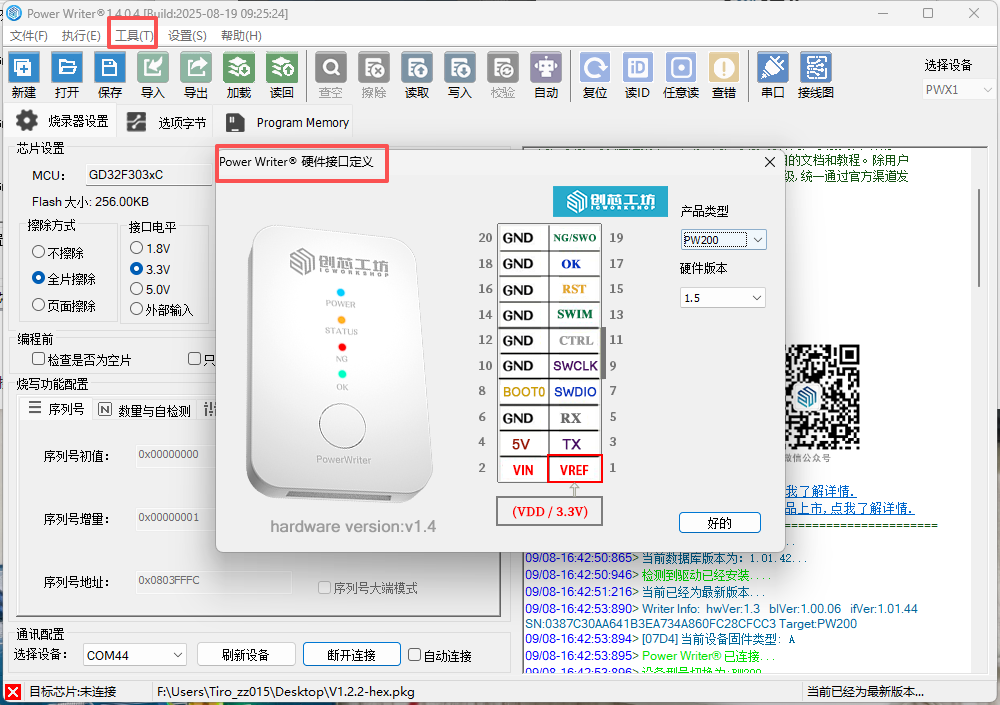Click the VREF pin 1 cell

[x=574, y=470]
